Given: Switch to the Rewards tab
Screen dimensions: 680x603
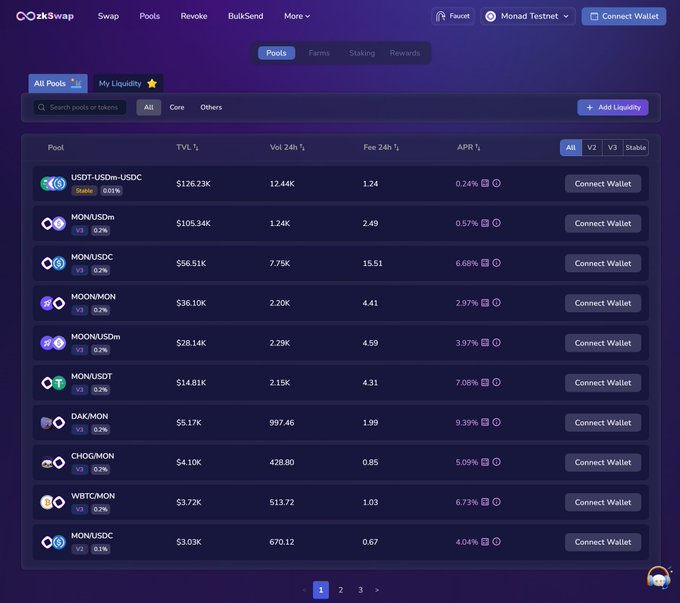Looking at the screenshot, I should tap(405, 53).
